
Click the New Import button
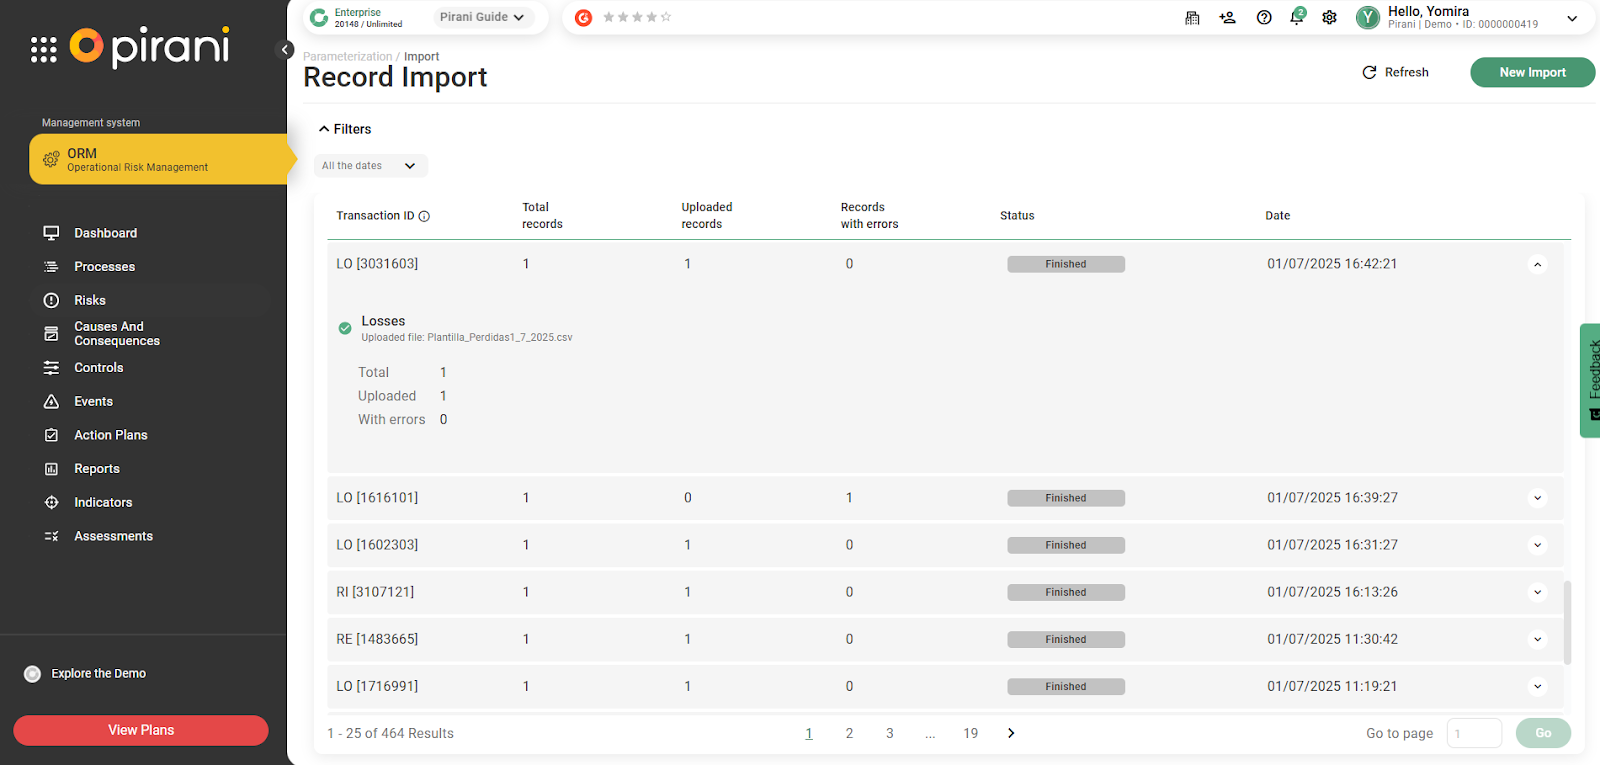(1532, 72)
